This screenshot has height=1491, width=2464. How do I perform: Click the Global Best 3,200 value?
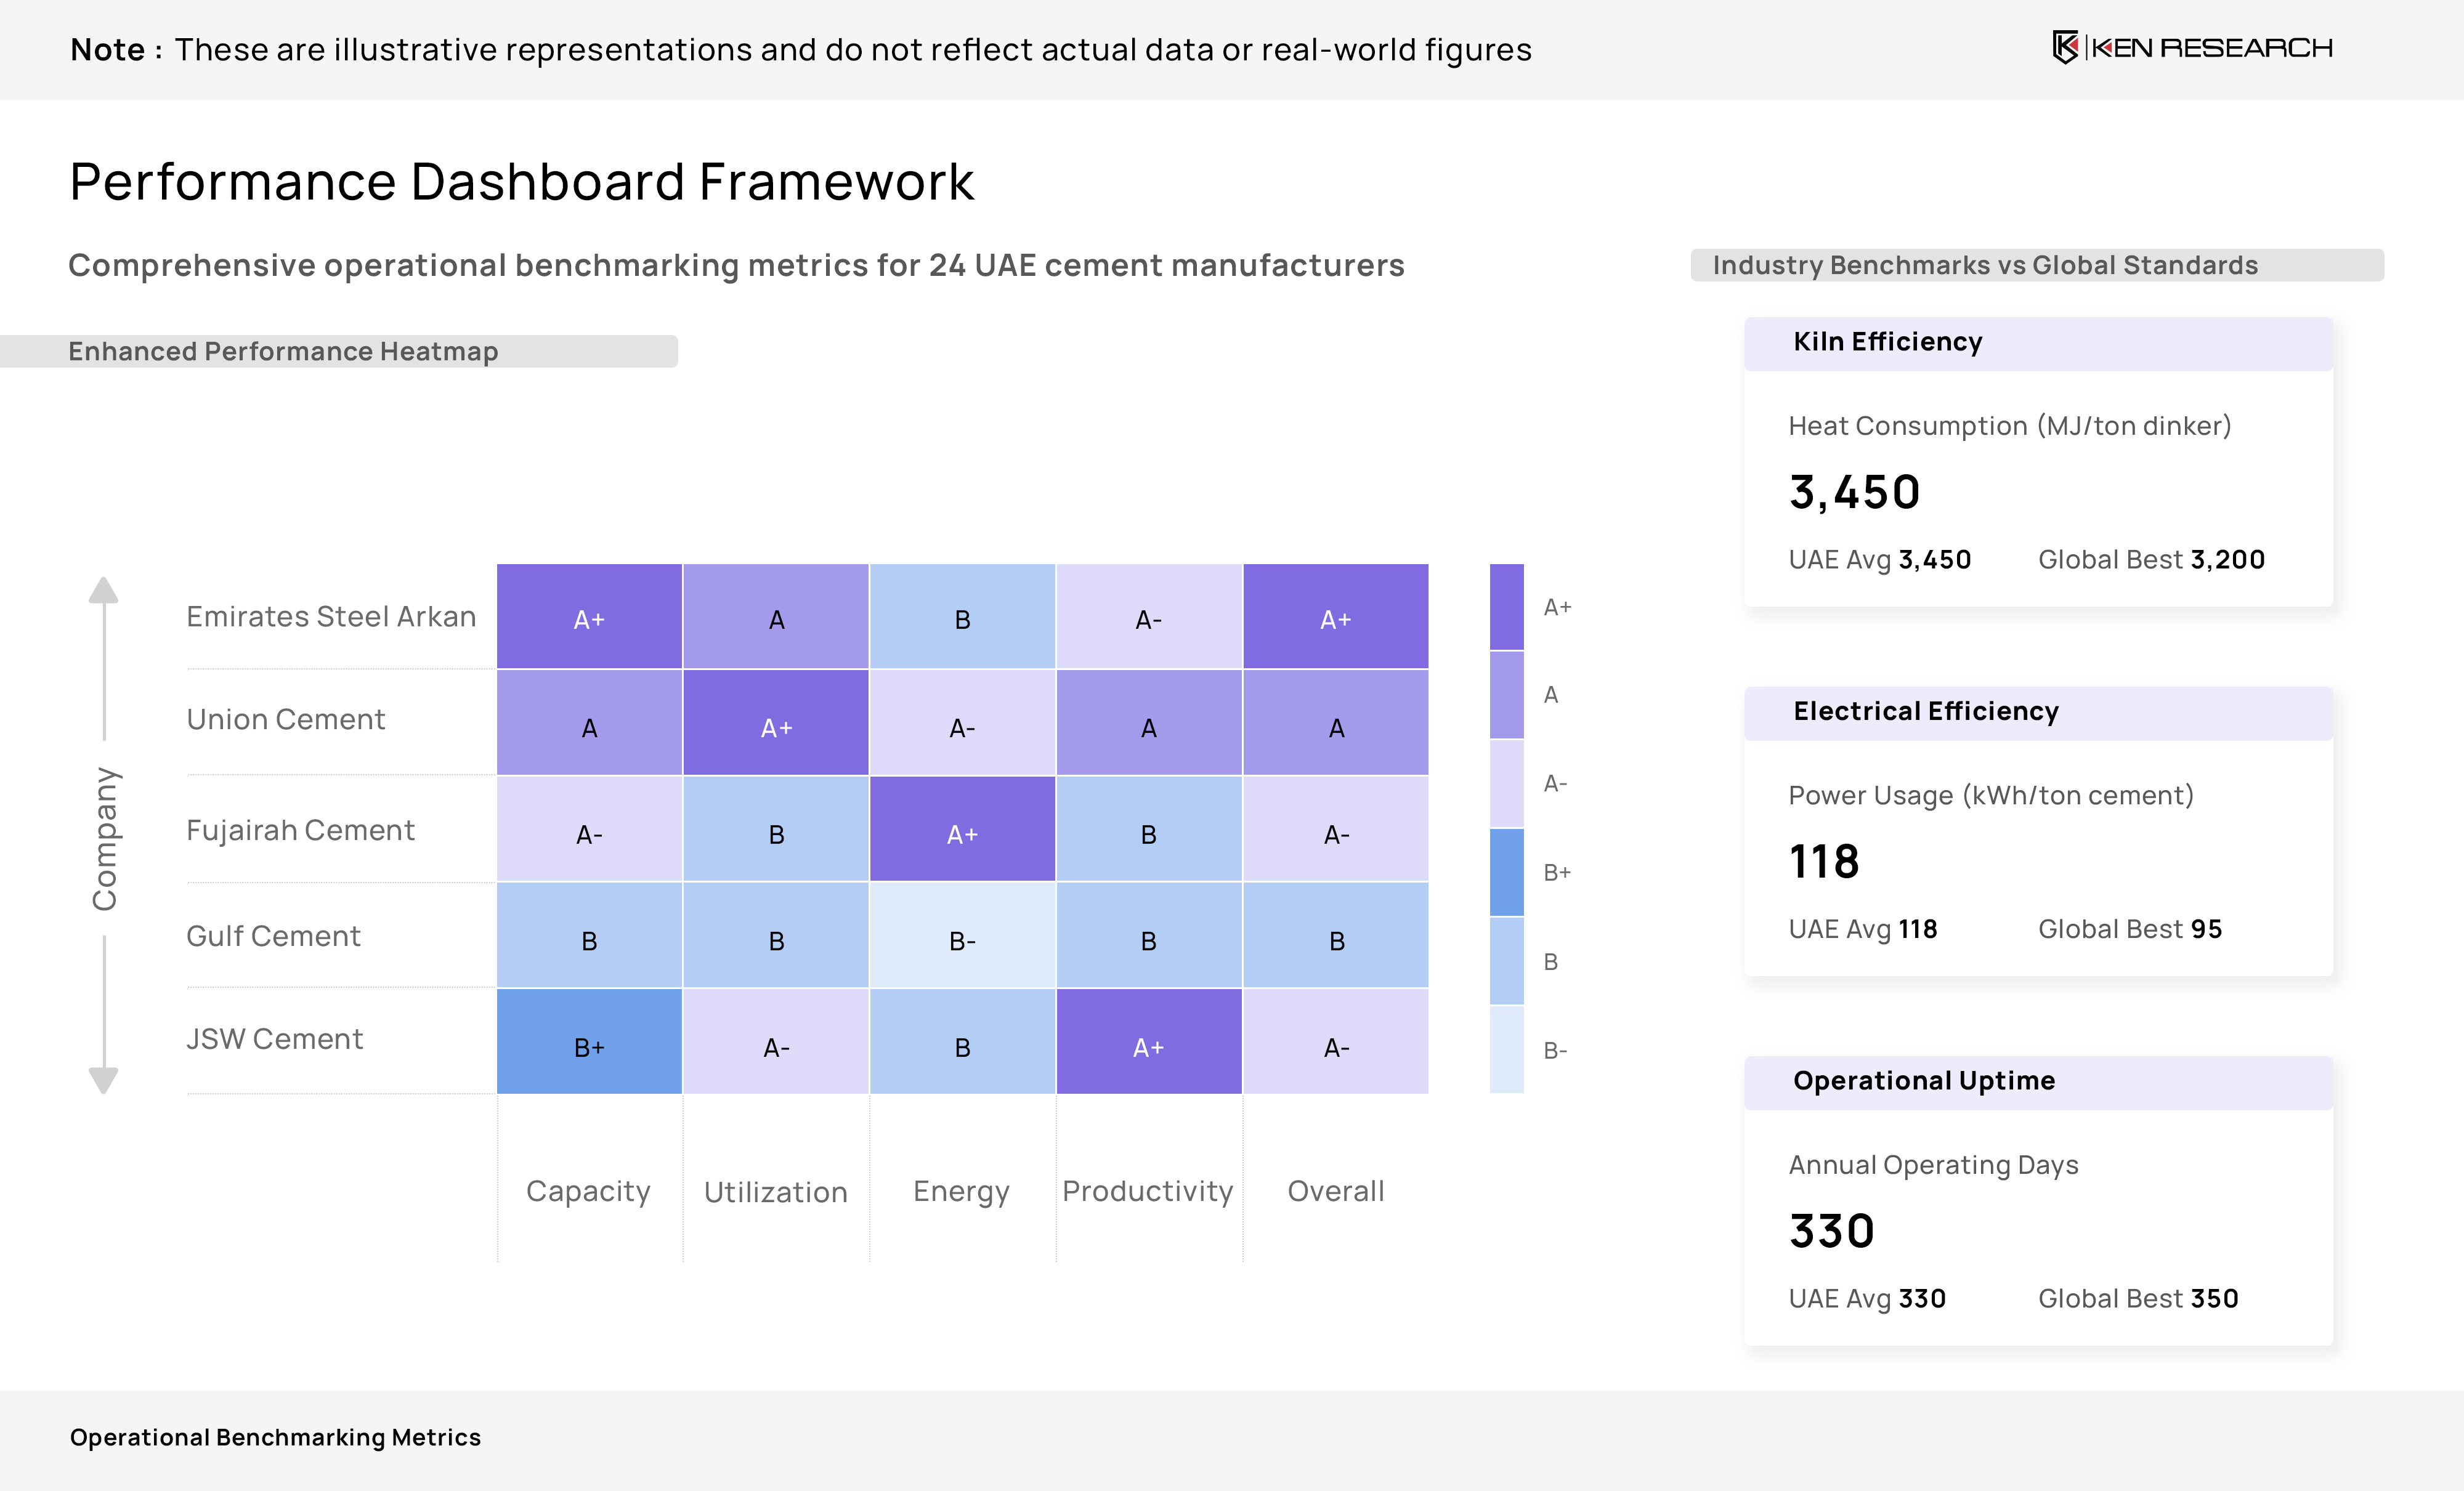[2227, 560]
